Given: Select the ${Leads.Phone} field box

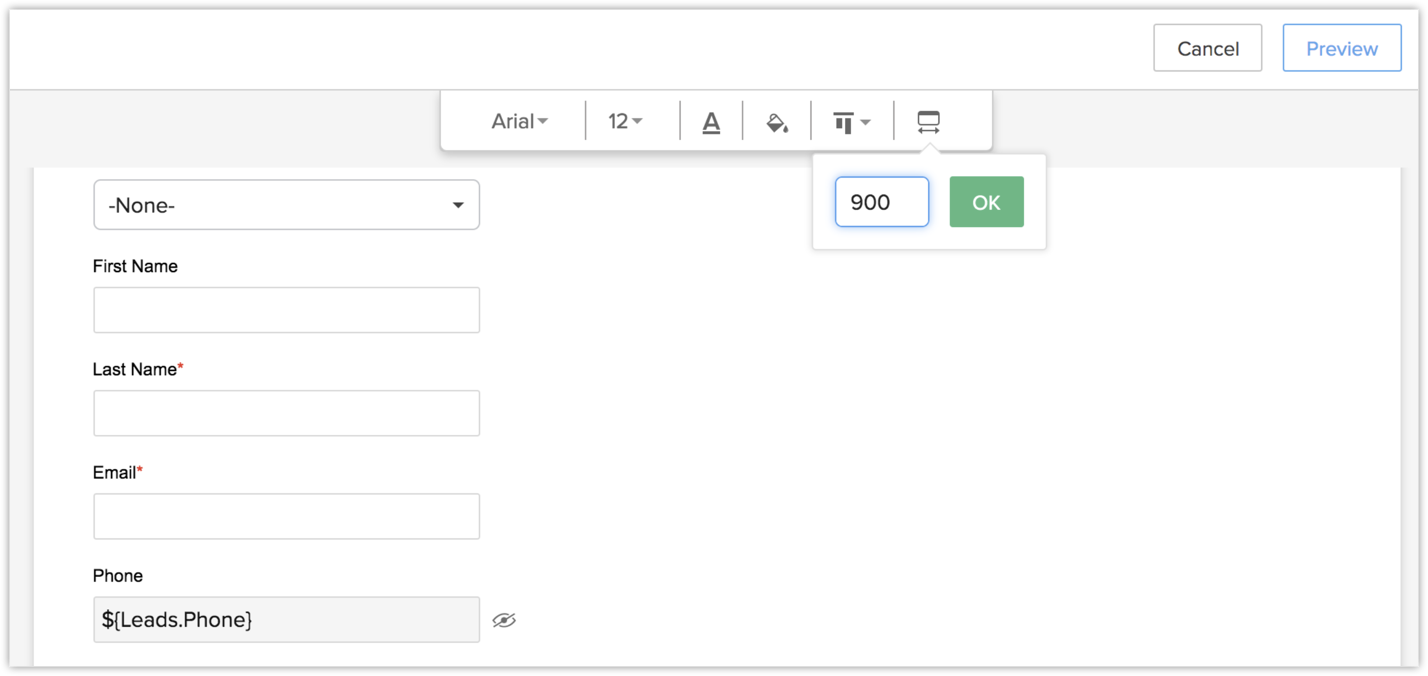Looking at the screenshot, I should tap(286, 620).
